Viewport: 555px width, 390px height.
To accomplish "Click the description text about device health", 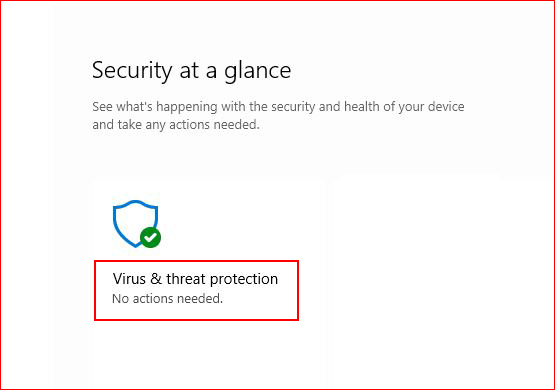I will [278, 115].
